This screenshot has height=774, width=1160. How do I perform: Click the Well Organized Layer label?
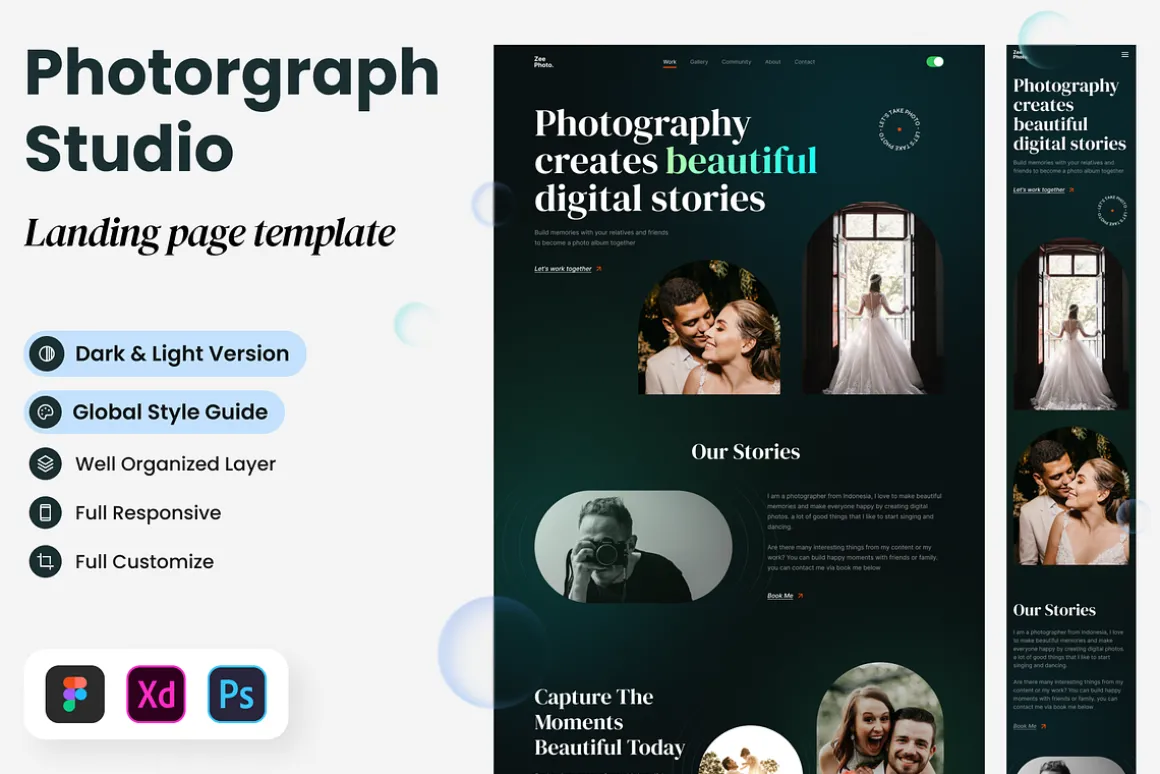coord(175,464)
